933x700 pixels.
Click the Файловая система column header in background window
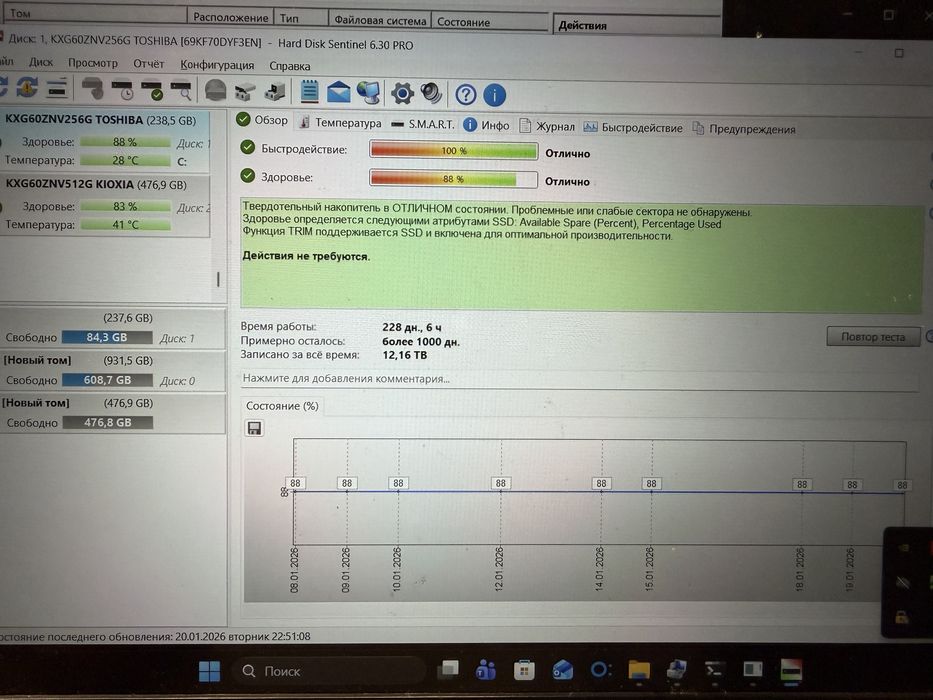coord(380,20)
